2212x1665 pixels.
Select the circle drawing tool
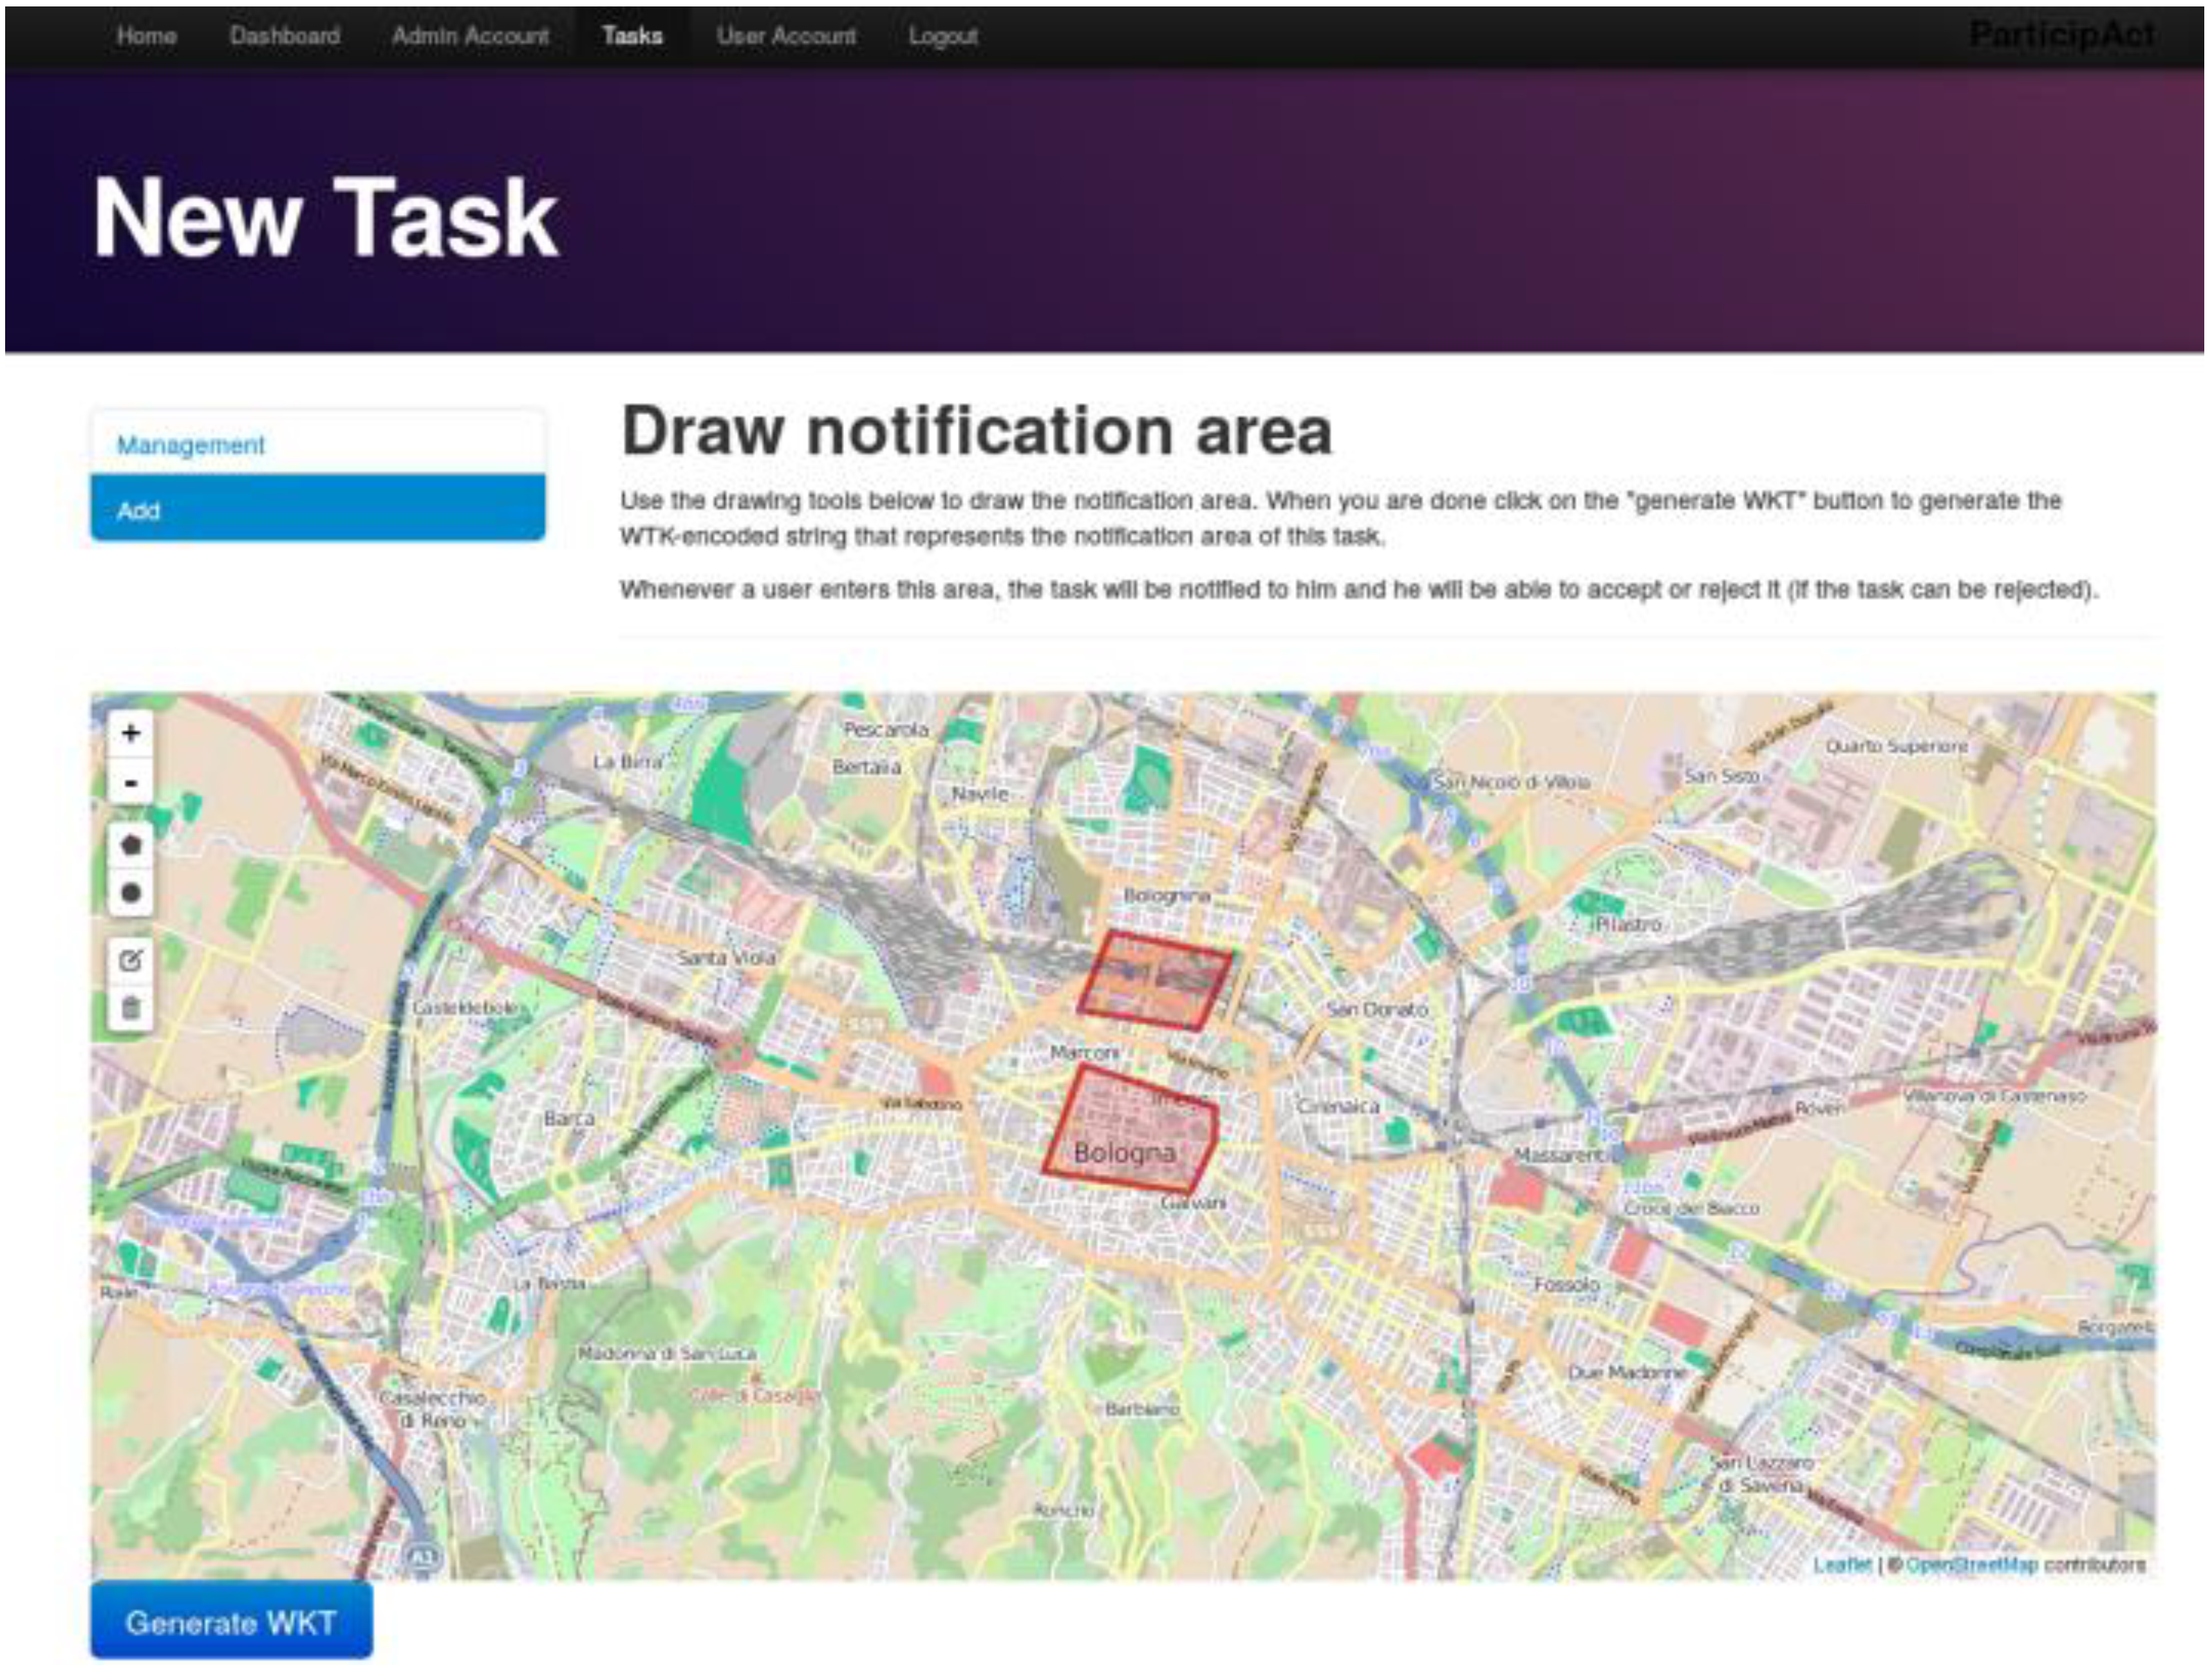[x=130, y=892]
